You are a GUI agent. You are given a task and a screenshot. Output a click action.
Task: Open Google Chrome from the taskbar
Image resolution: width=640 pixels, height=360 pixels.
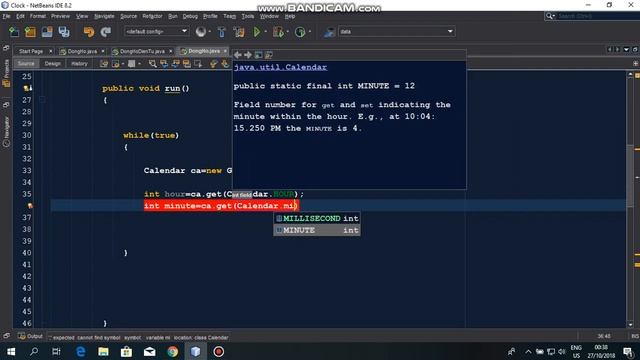point(173,351)
